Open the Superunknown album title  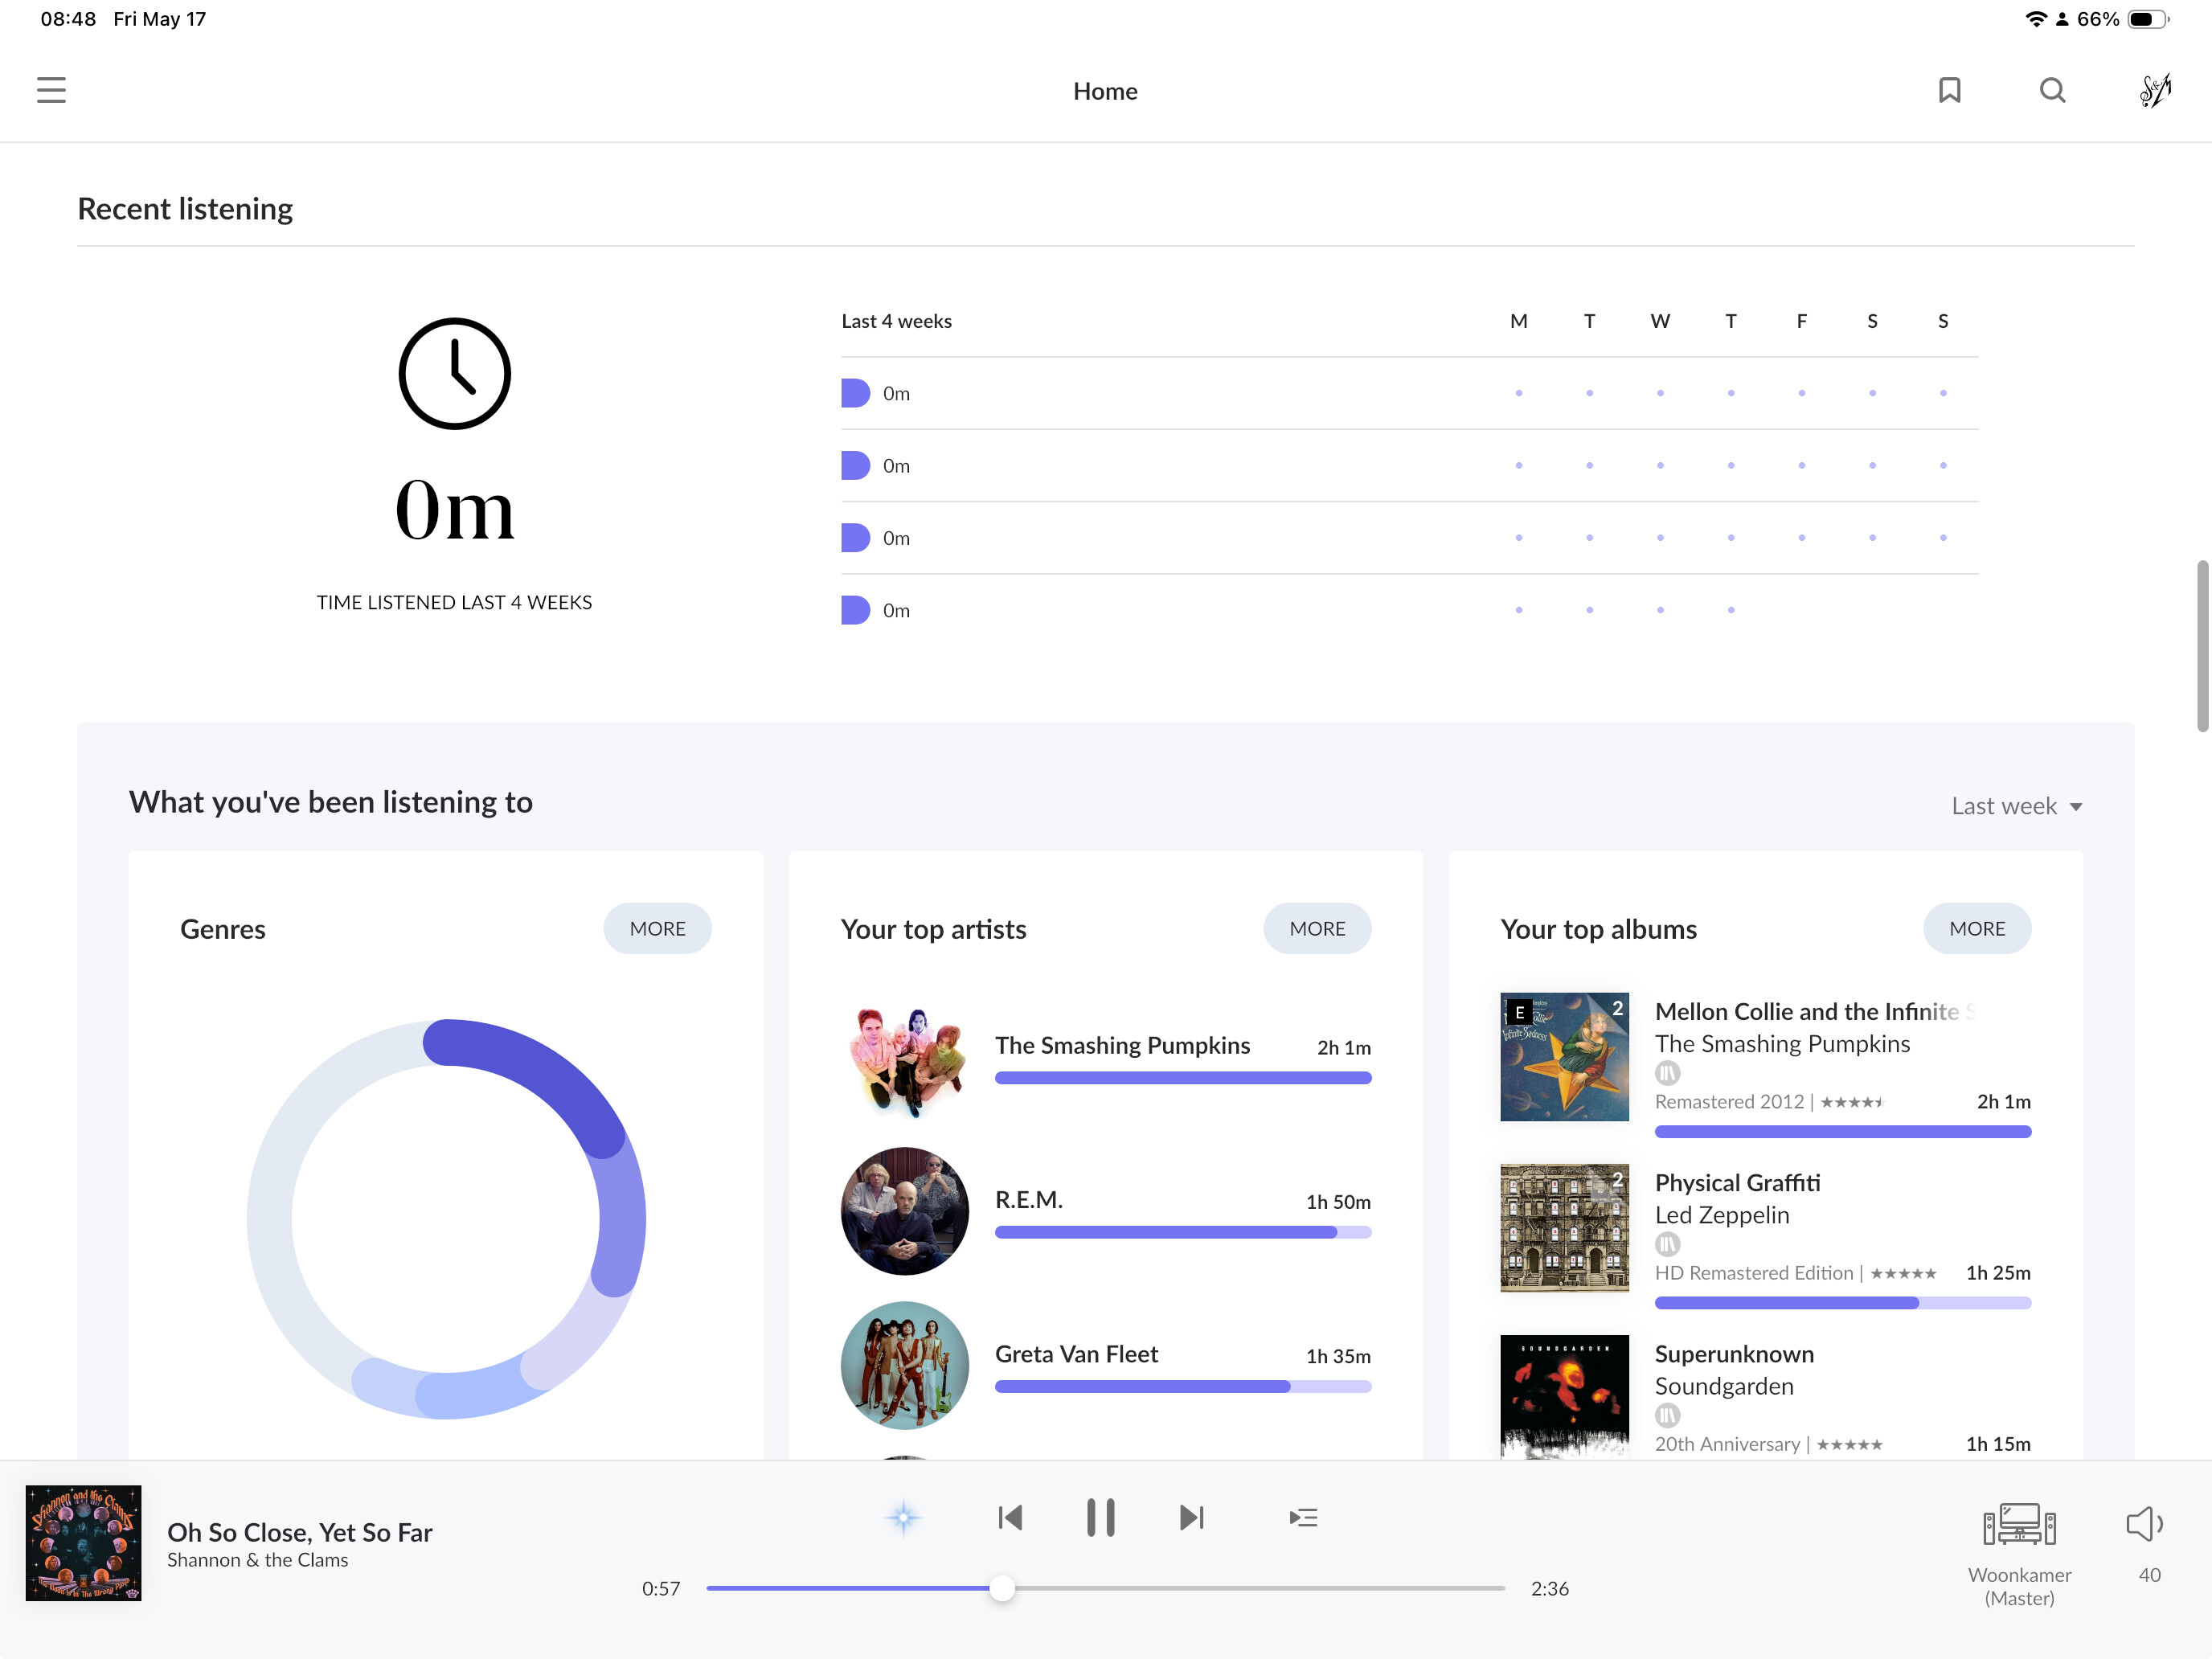[x=1734, y=1354]
